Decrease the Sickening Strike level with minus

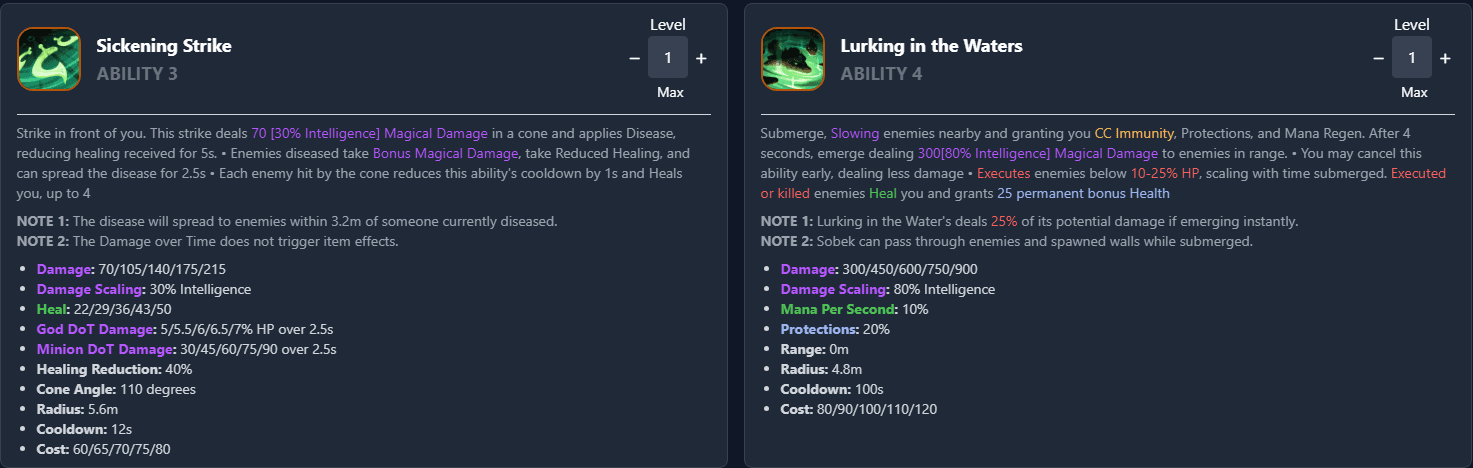[x=634, y=58]
